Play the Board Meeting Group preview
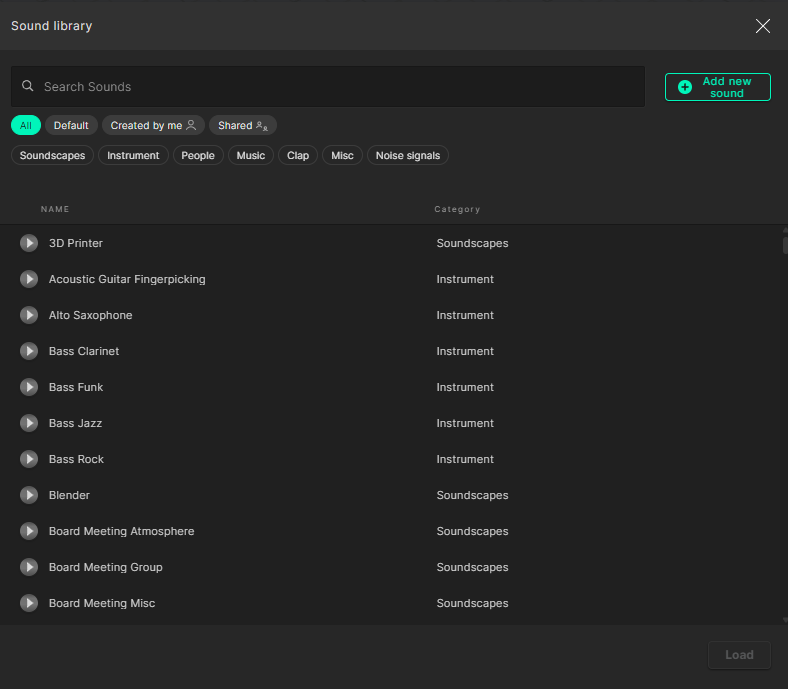Image resolution: width=788 pixels, height=689 pixels. coord(29,567)
